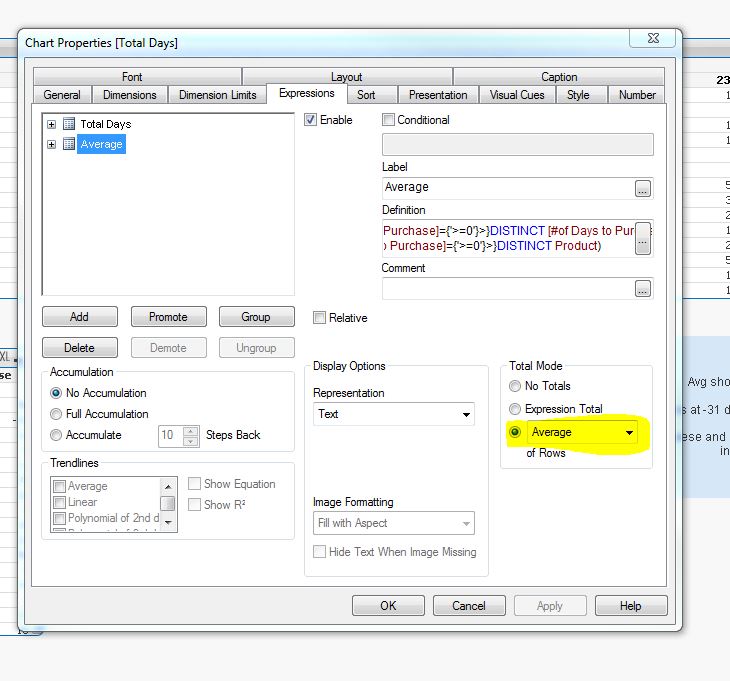Increase the Steps Back spinner value
This screenshot has height=681, width=730.
tap(190, 432)
